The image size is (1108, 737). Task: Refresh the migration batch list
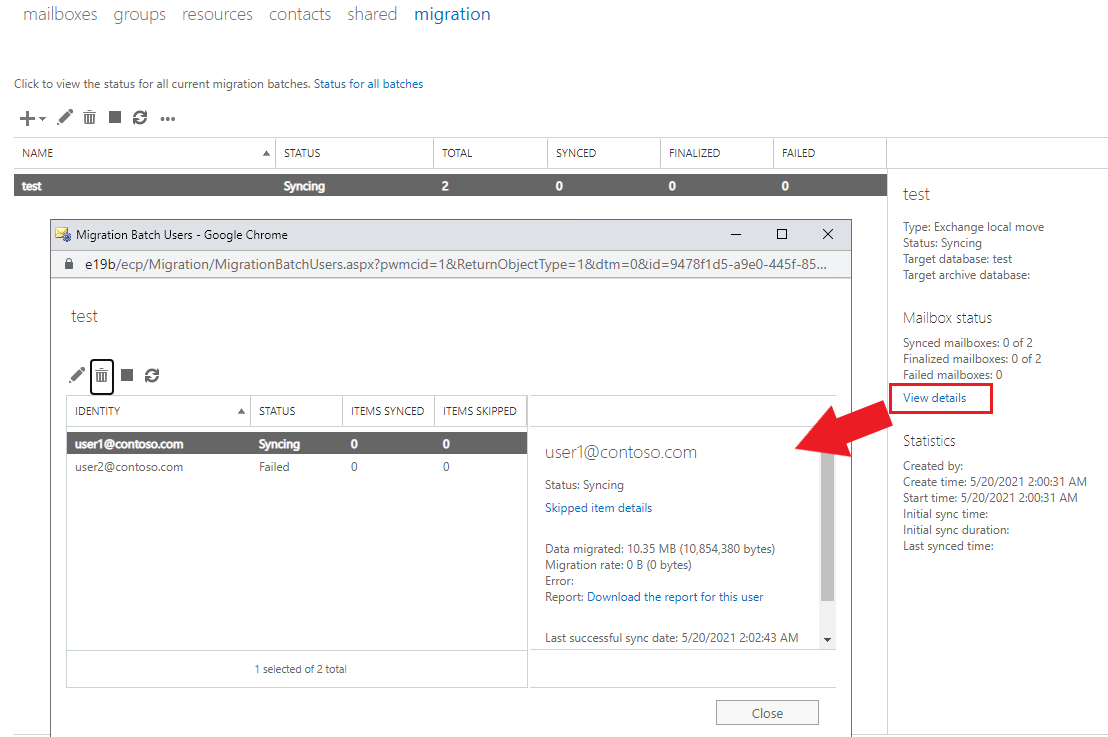(139, 117)
